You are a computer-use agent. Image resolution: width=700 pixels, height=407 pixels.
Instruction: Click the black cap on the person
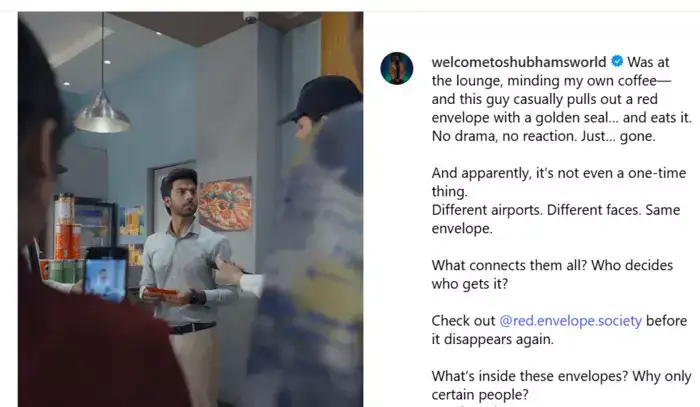click(318, 98)
